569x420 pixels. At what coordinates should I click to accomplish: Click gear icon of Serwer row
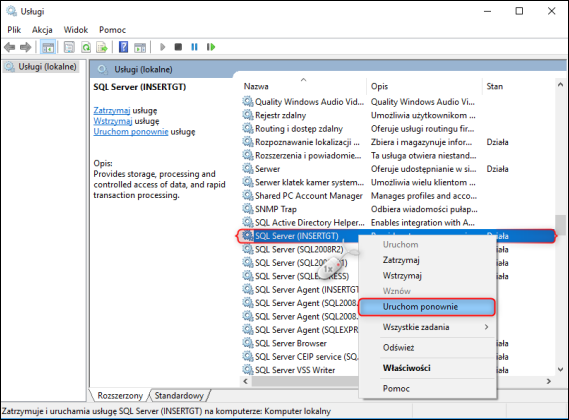(248, 169)
